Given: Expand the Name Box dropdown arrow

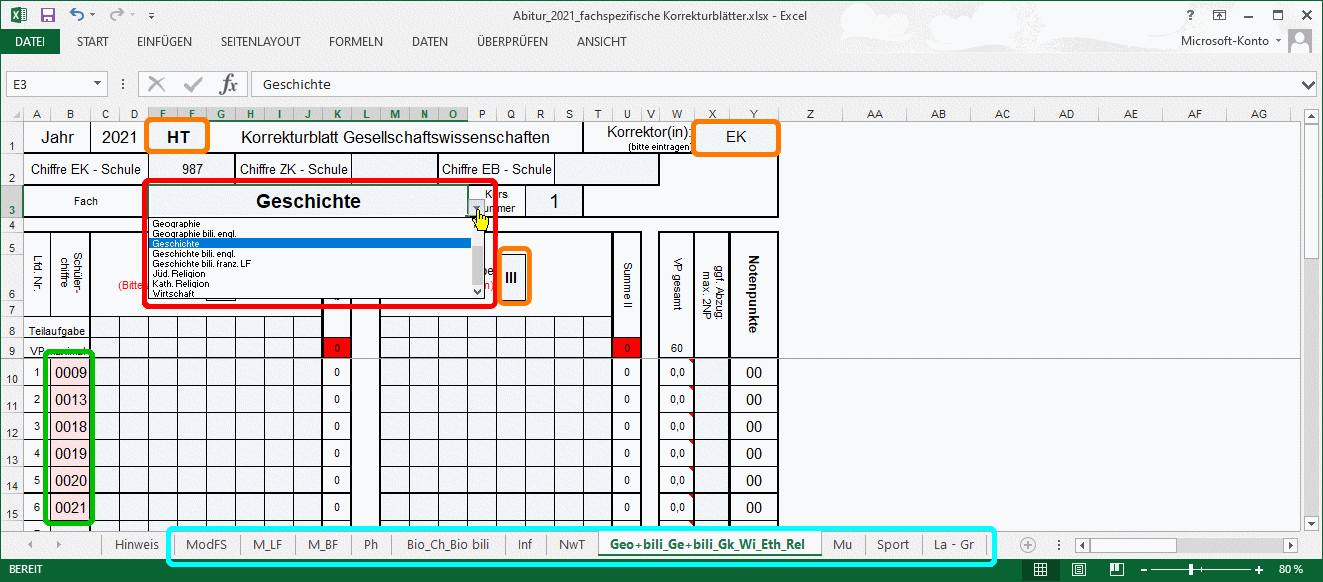Looking at the screenshot, I should 98,84.
